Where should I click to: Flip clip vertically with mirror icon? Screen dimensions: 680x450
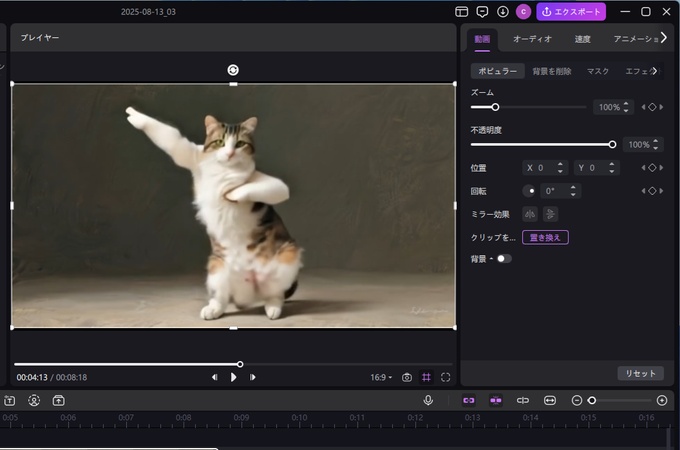point(550,214)
